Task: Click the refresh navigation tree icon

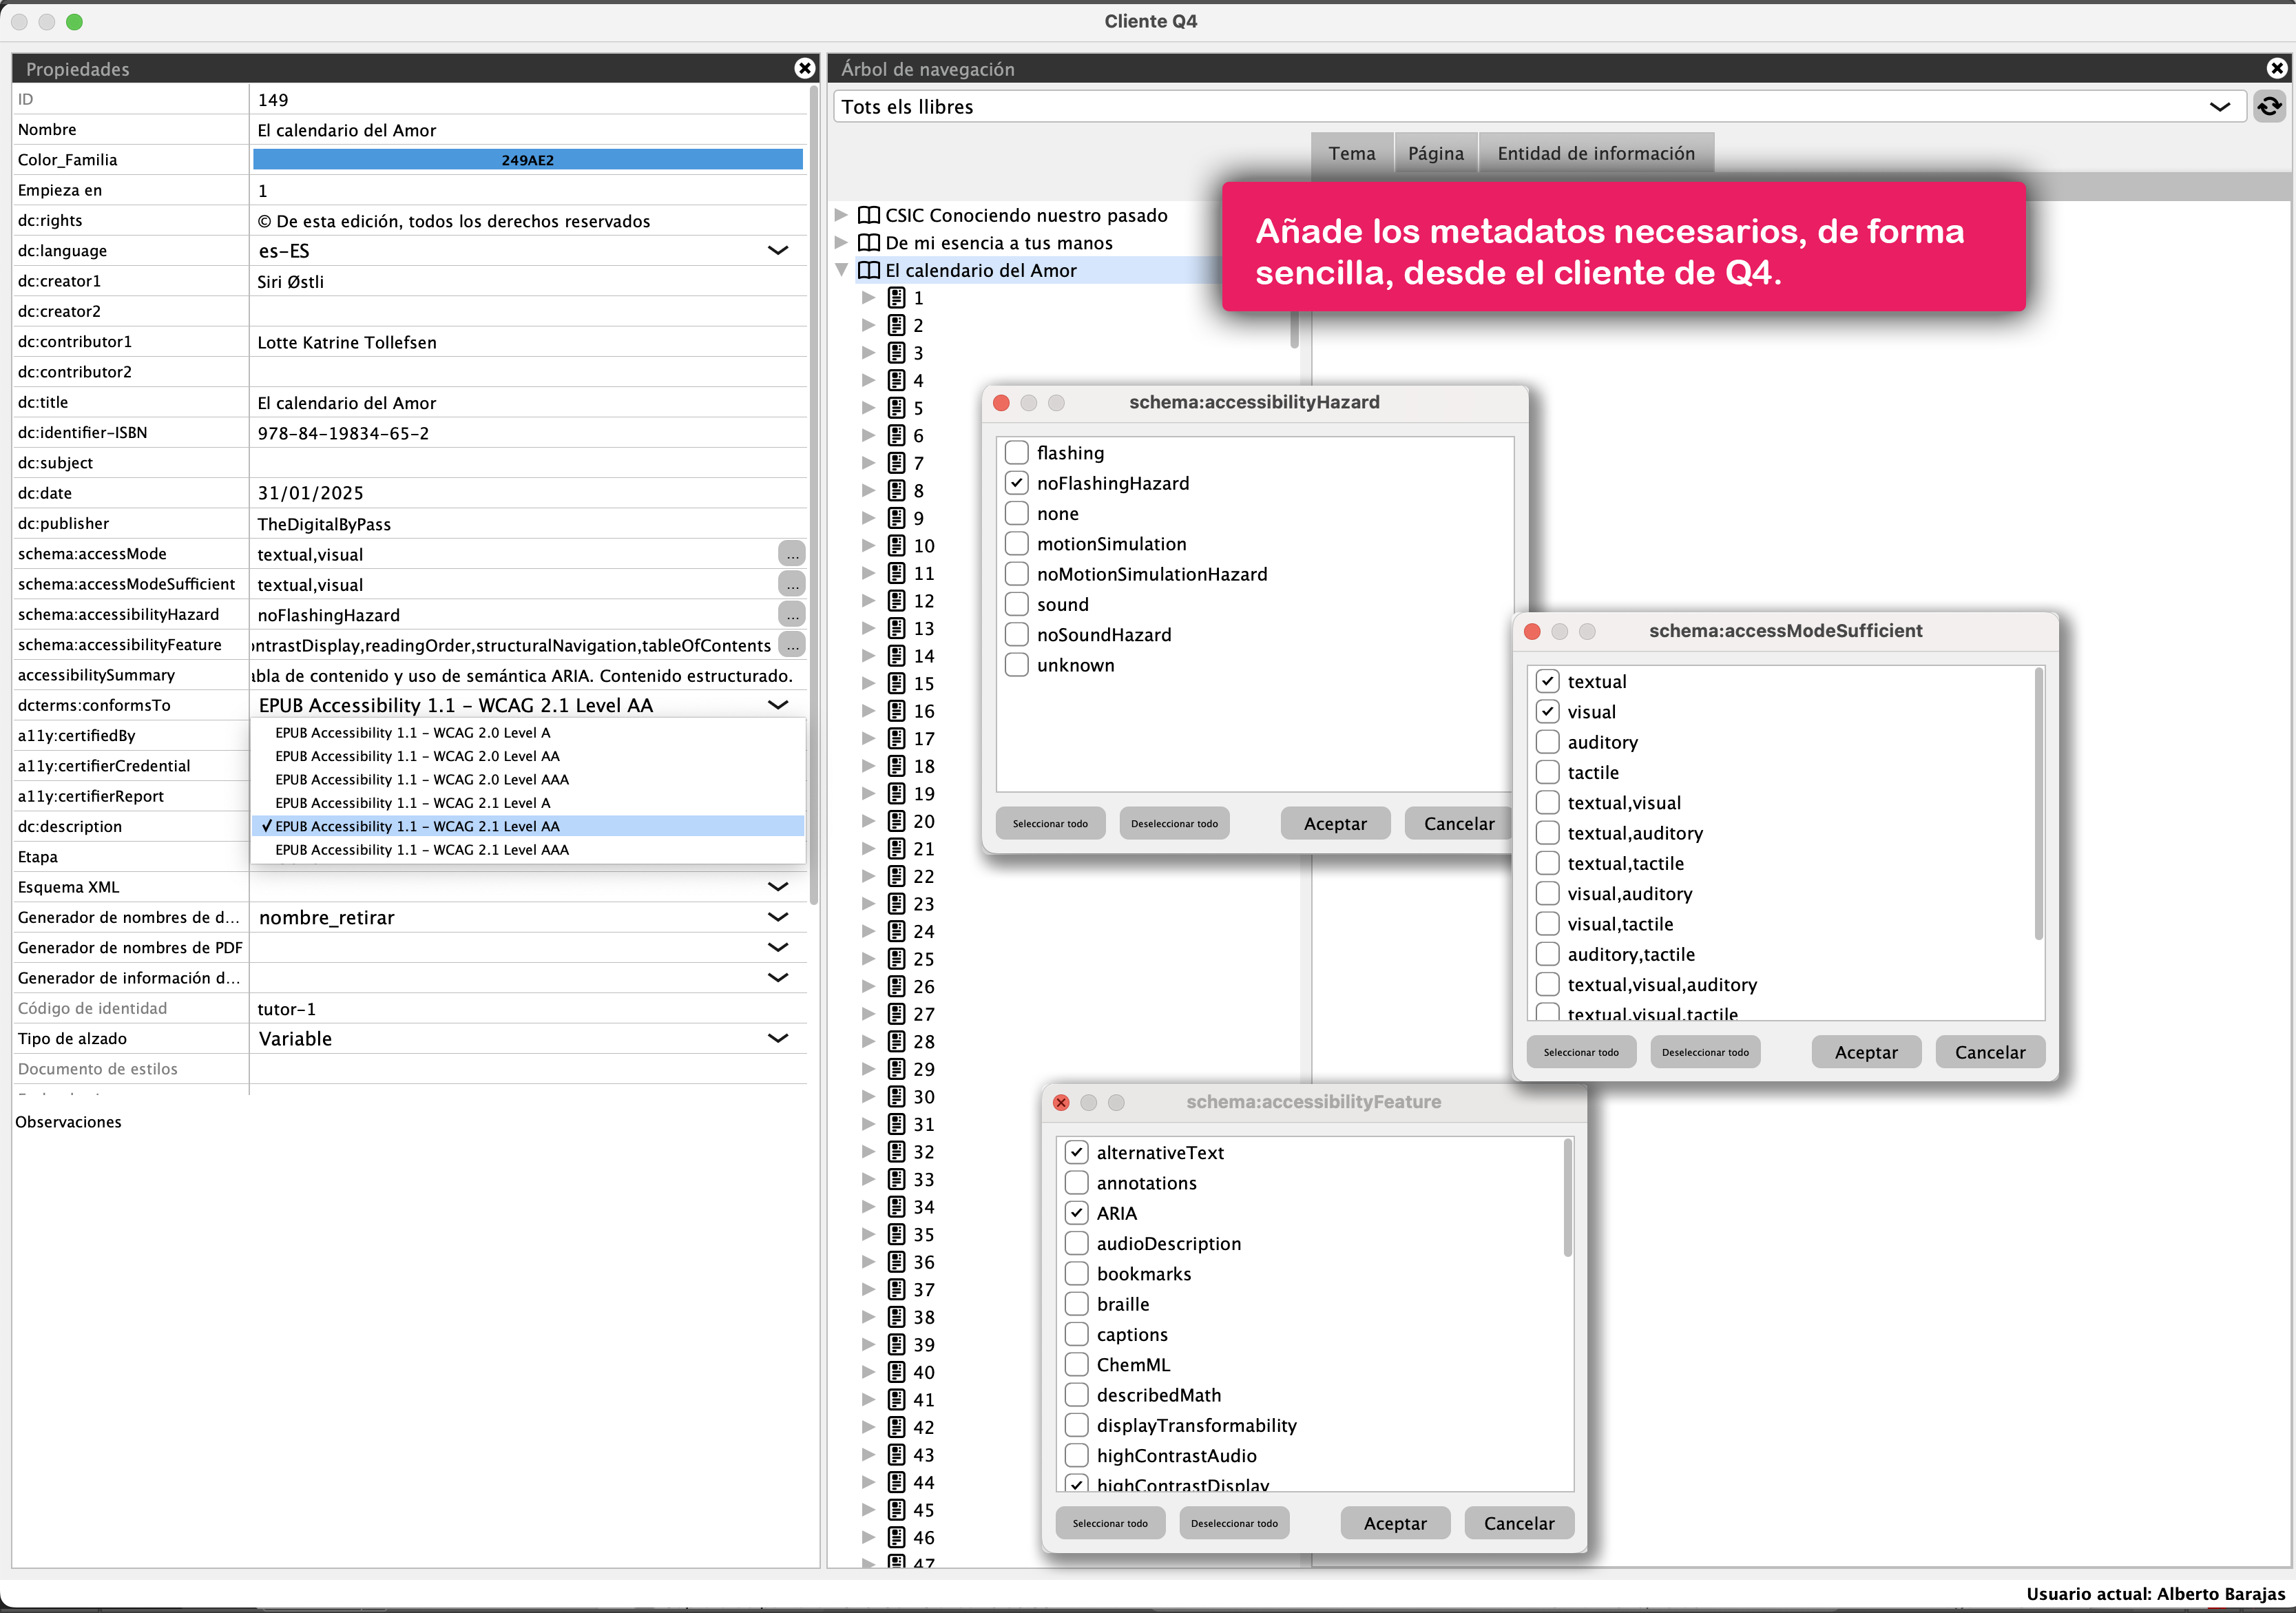Action: click(2269, 106)
